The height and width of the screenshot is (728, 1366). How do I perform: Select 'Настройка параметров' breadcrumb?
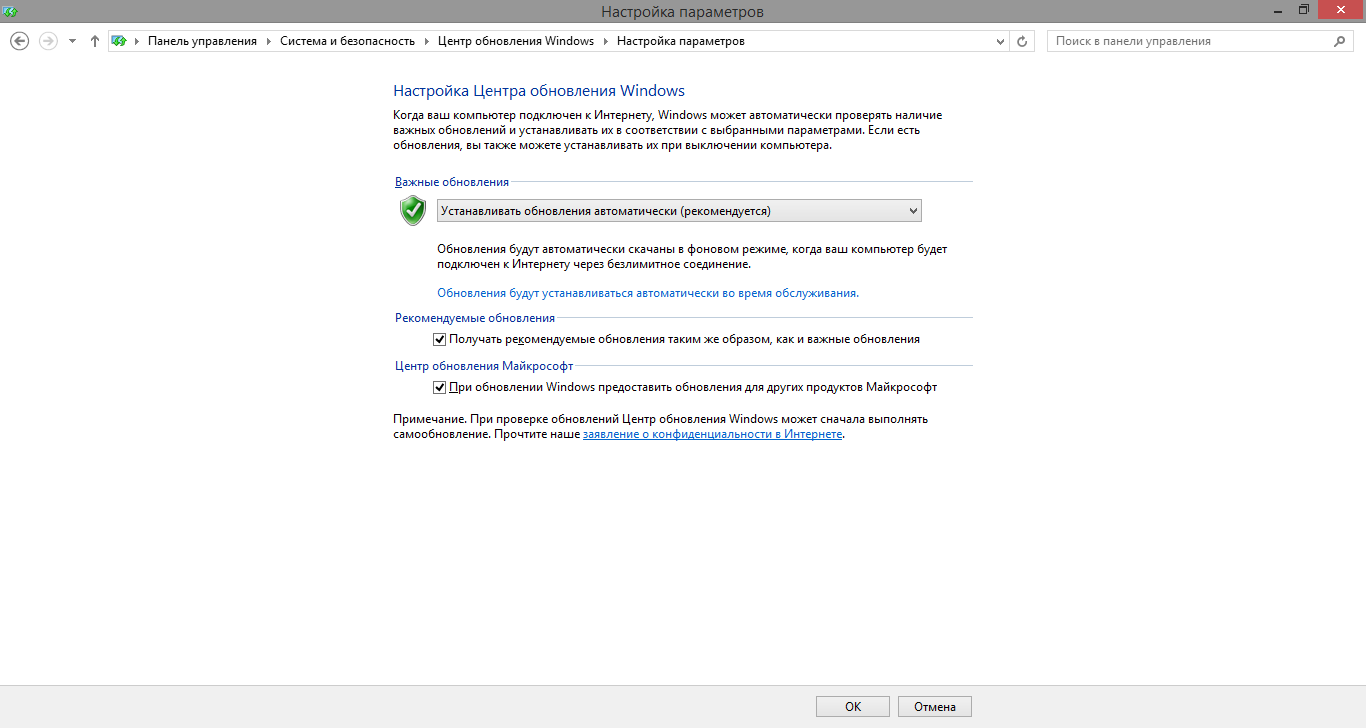point(680,41)
